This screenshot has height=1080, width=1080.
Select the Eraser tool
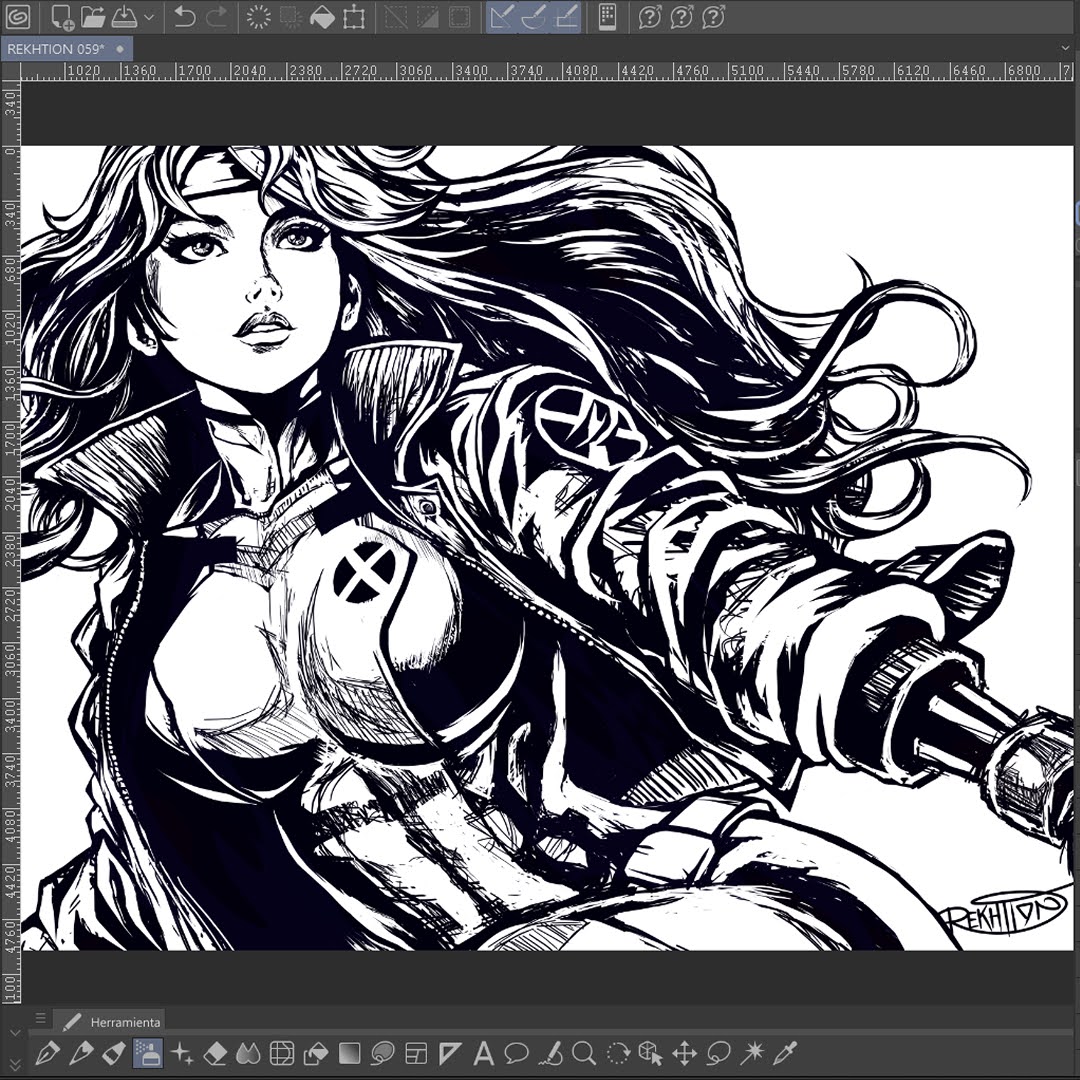[x=215, y=1053]
